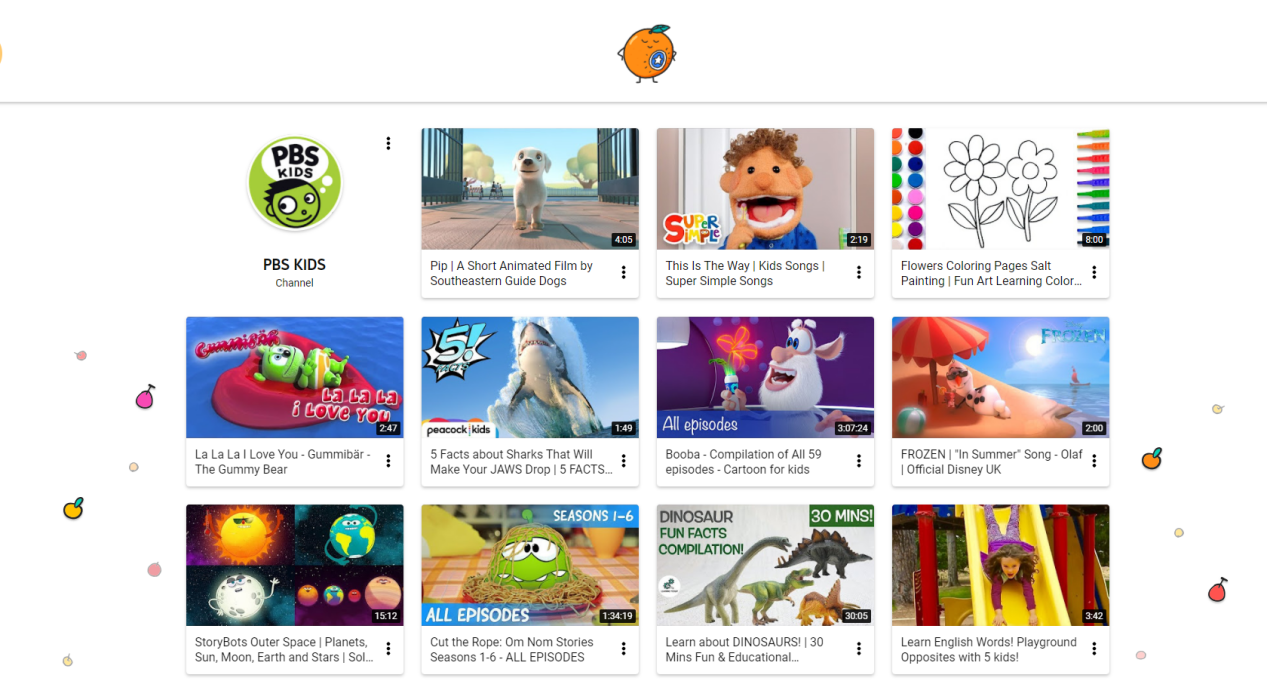Play the Dinosaur Fun Facts Compilation thumbnail
Image resolution: width=1267 pixels, height=681 pixels.
click(x=765, y=565)
